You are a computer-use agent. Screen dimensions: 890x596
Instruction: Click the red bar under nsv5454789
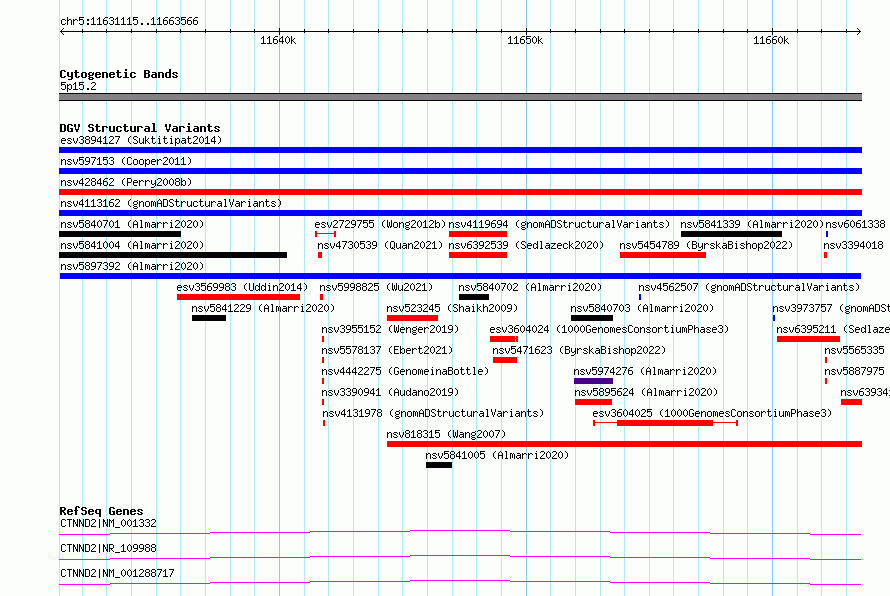click(663, 255)
